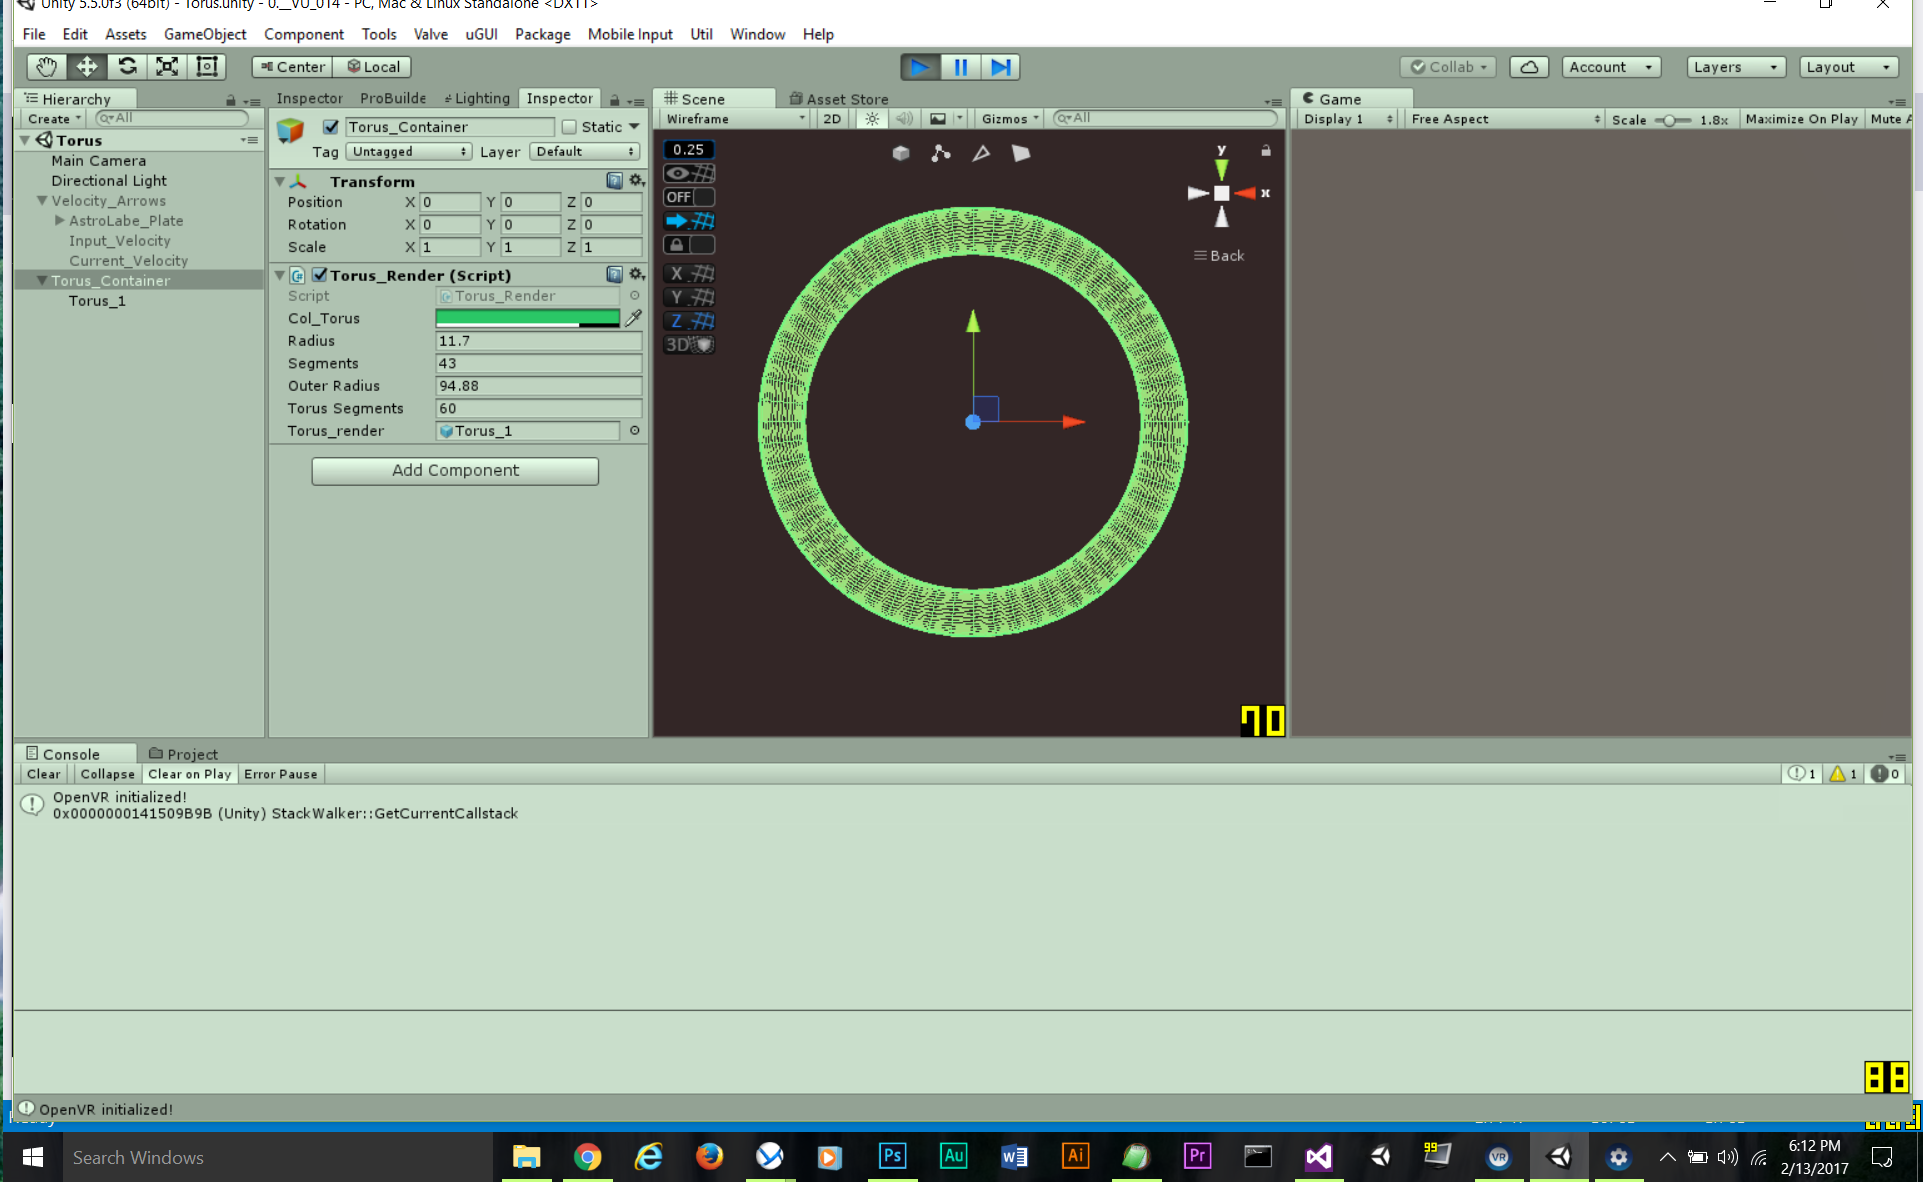Viewport: 1923px width, 1182px height.
Task: Toggle the ProGrids Z axis grid
Action: [x=689, y=321]
